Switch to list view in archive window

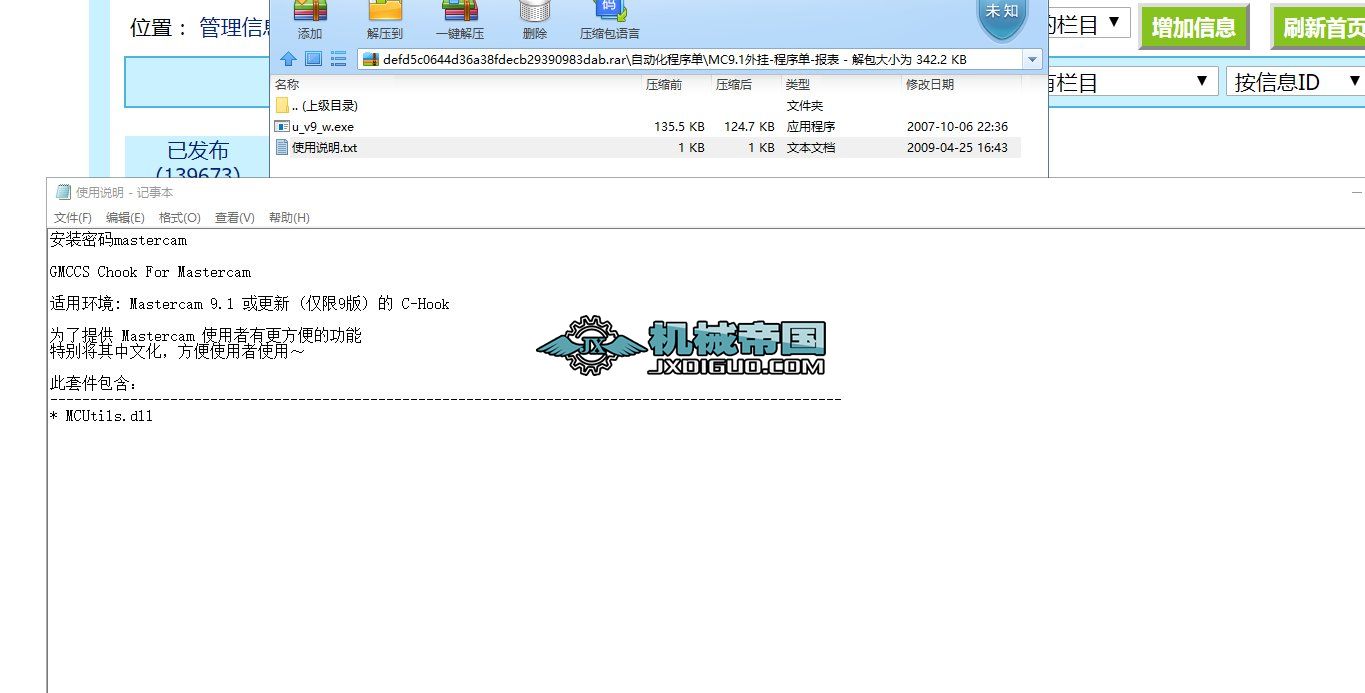[338, 59]
